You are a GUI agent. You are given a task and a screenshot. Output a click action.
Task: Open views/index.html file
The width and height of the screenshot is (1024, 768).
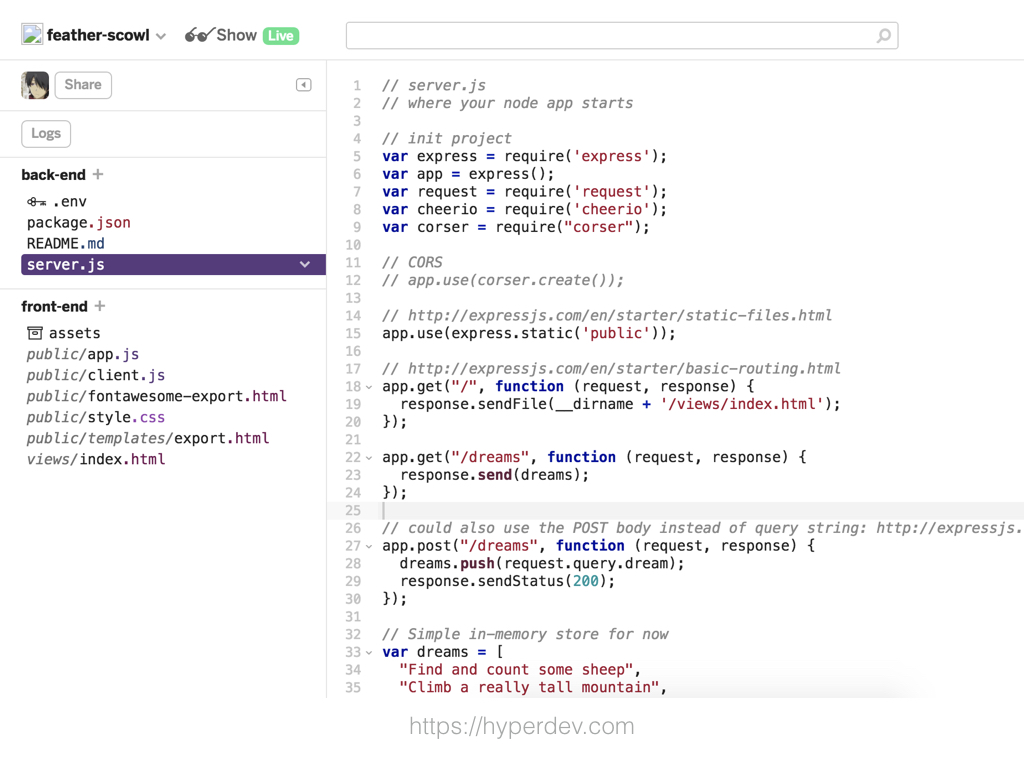coord(95,459)
